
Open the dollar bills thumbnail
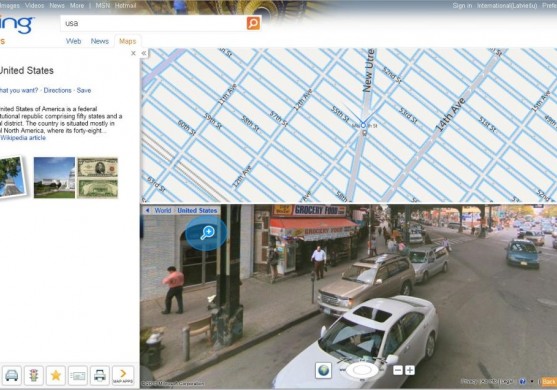[98, 178]
